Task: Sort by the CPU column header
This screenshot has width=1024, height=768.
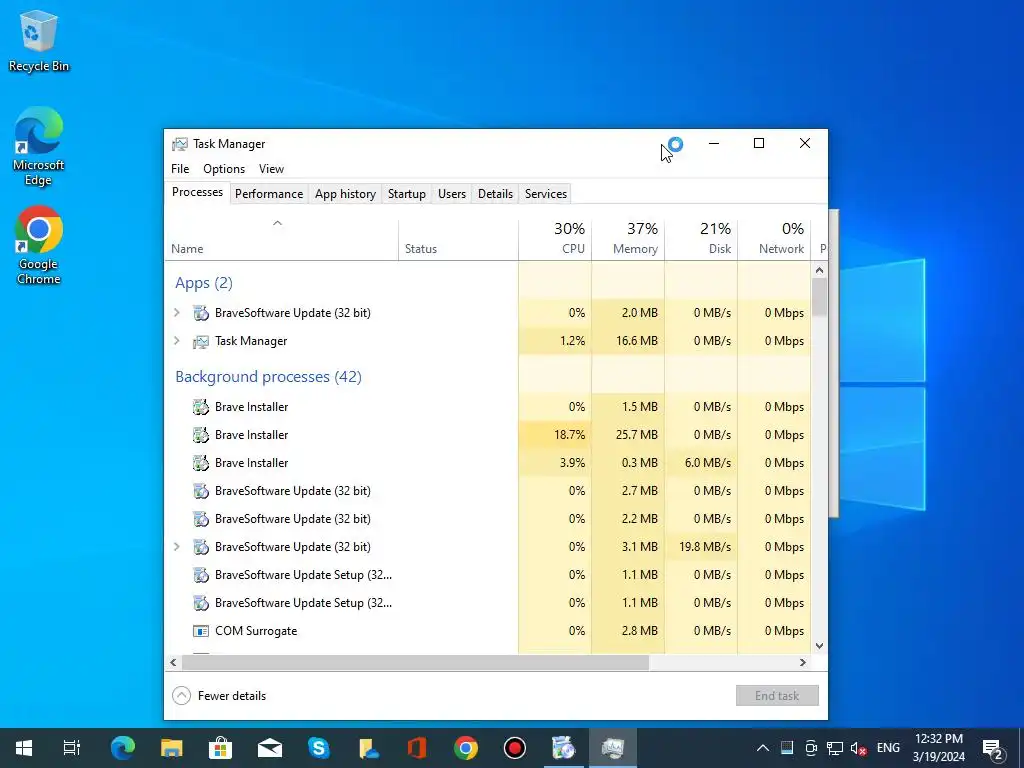Action: click(555, 240)
